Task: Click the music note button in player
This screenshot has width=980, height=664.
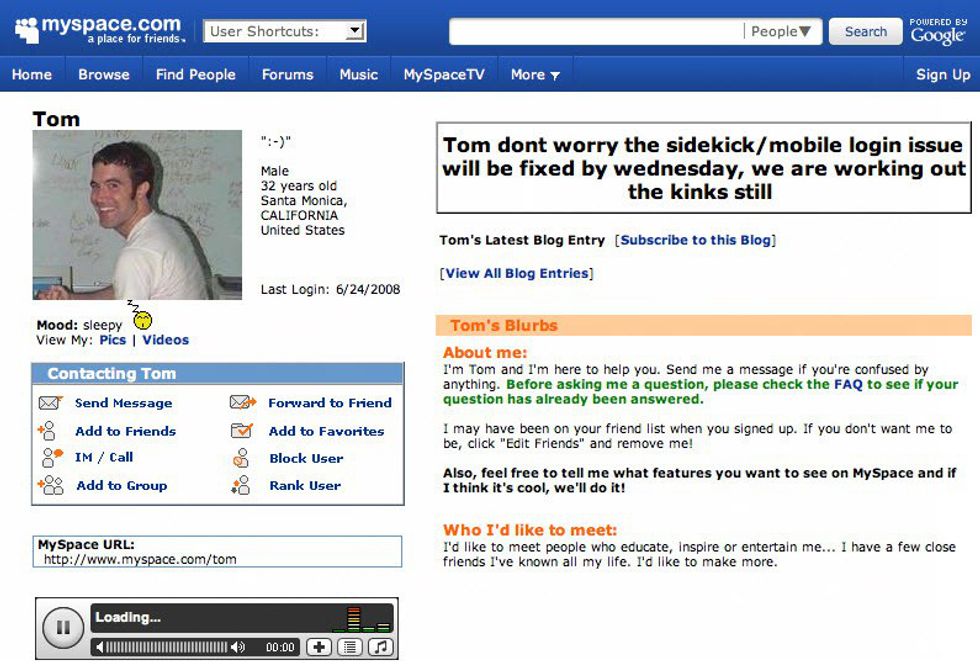Action: point(380,647)
